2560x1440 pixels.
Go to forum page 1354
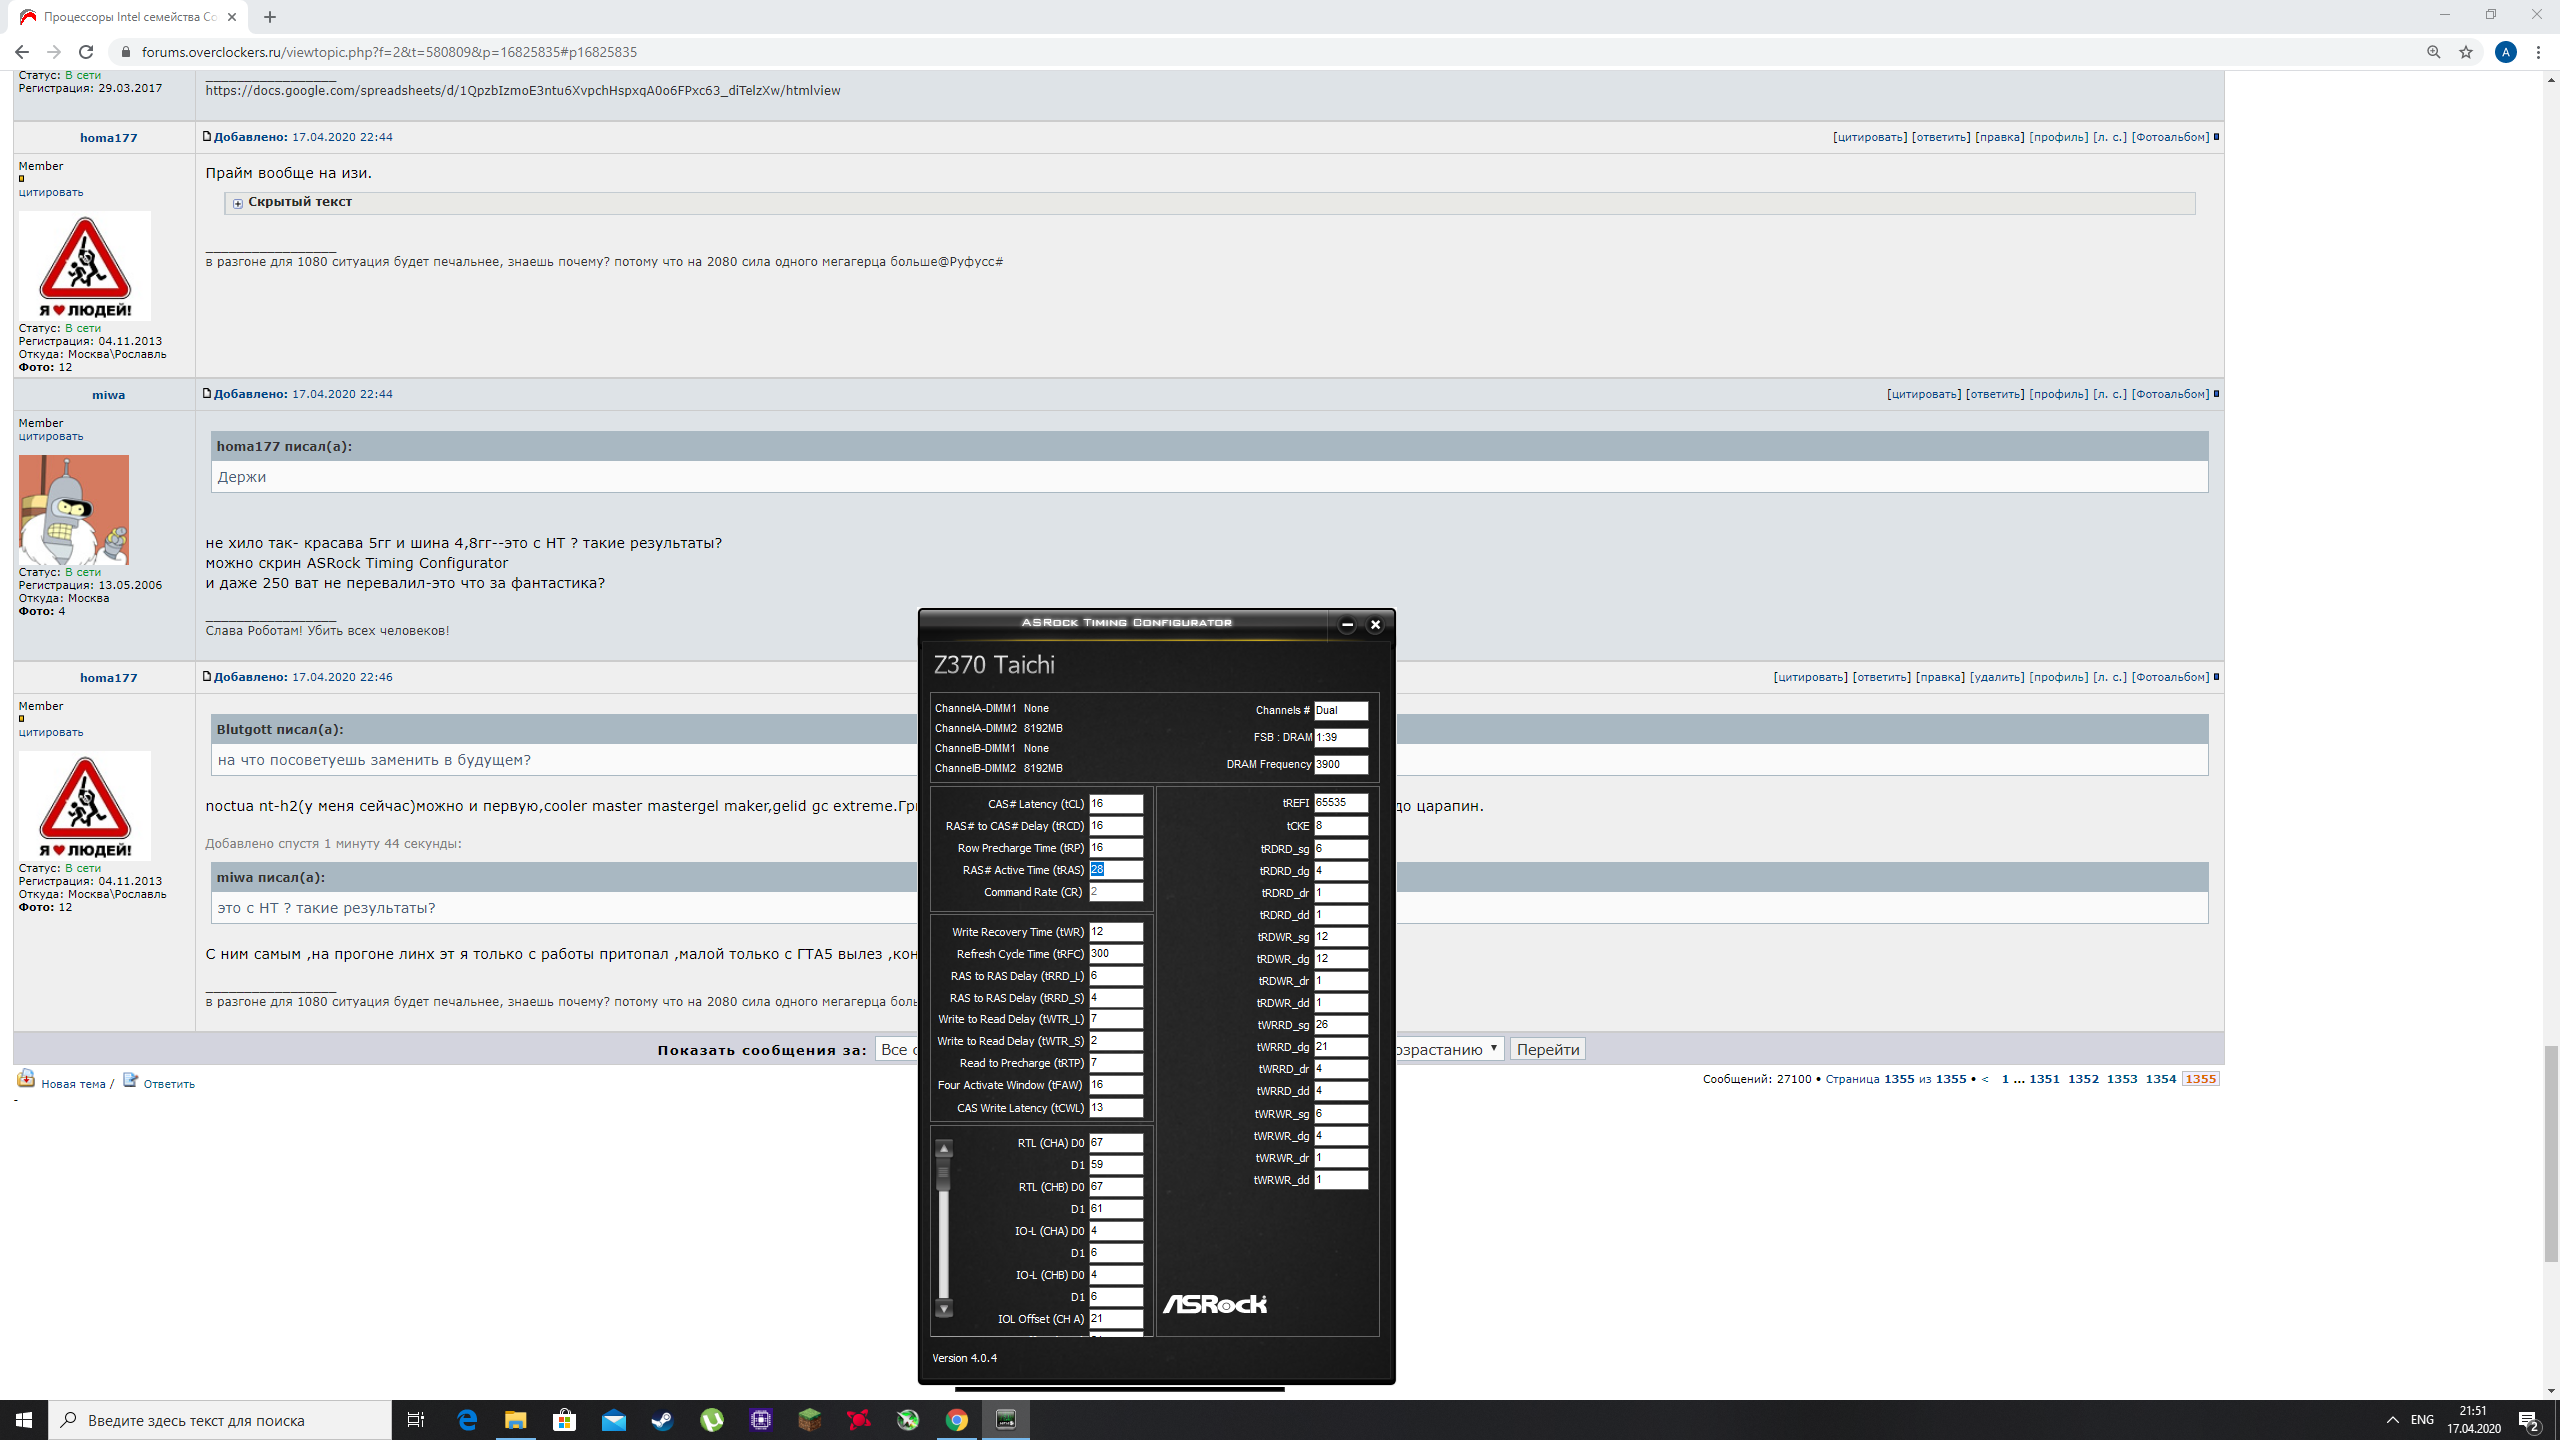[x=2160, y=1079]
